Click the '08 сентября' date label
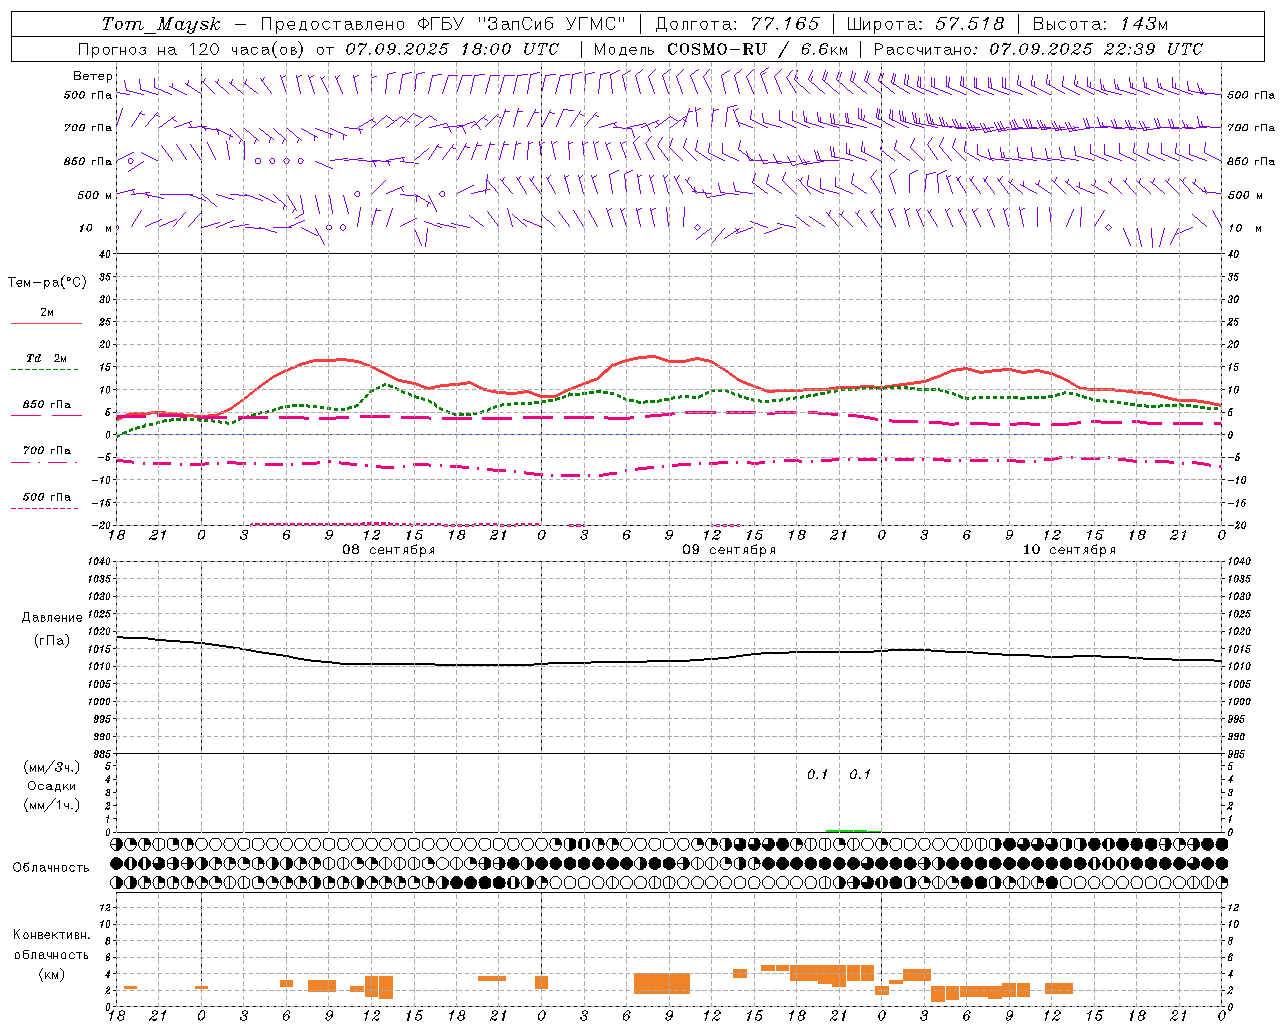The height and width of the screenshot is (1024, 1280). pos(389,550)
